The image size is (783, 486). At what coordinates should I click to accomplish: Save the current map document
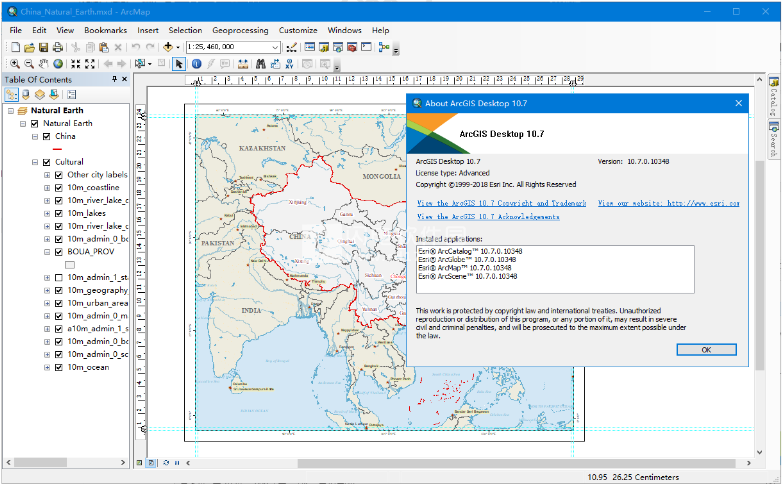[43, 47]
